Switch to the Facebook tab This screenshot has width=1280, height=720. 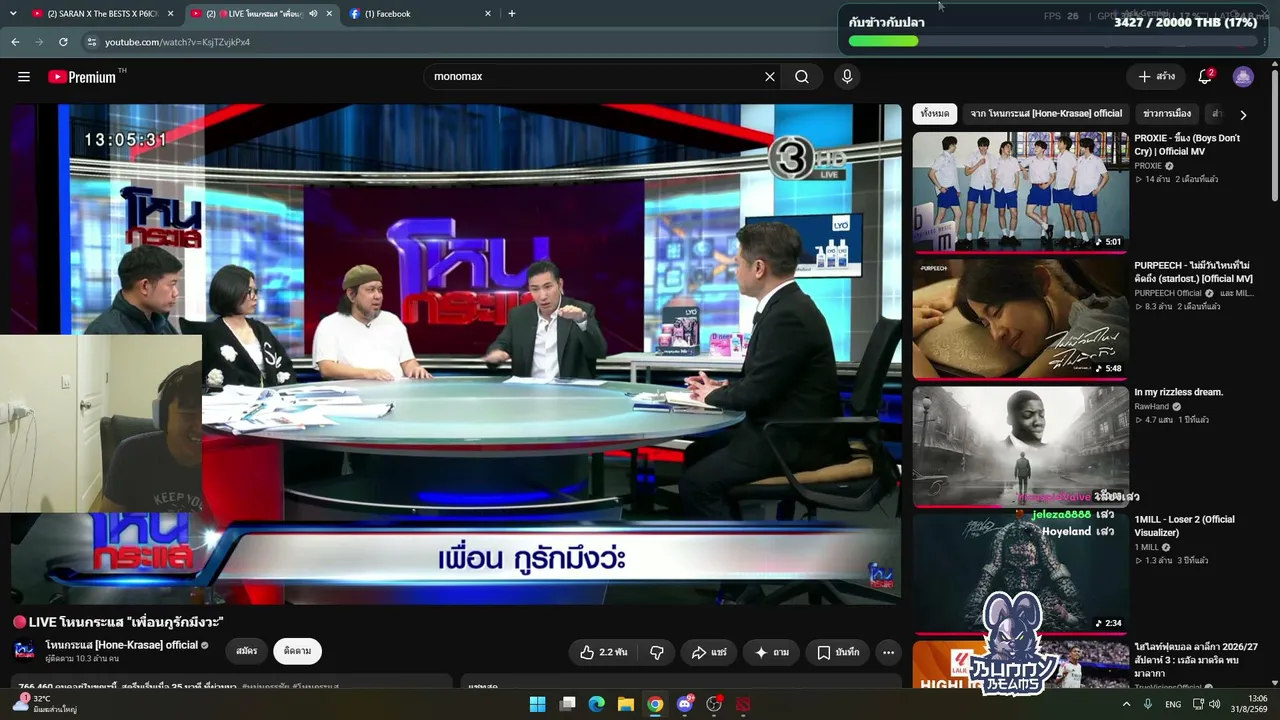click(420, 14)
